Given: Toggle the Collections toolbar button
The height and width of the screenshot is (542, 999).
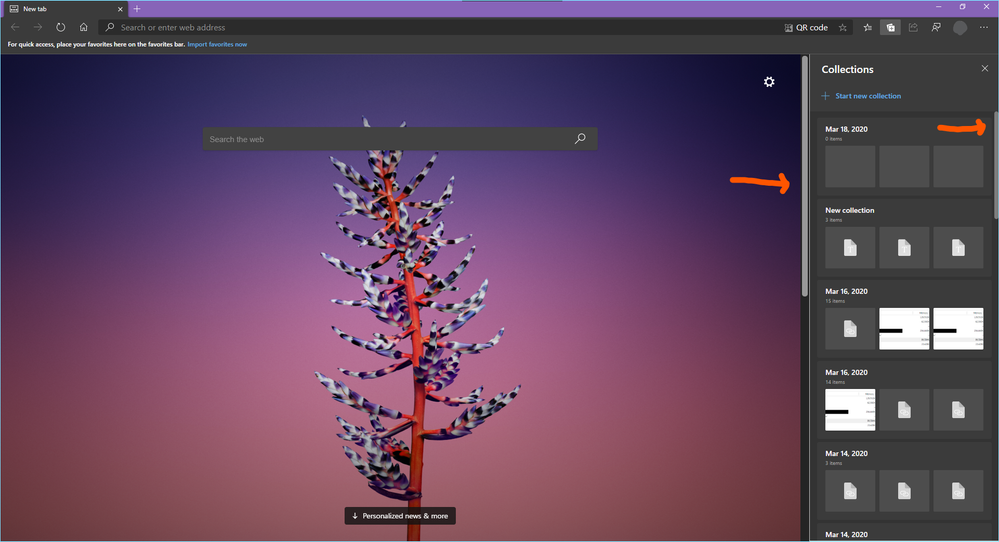Looking at the screenshot, I should [x=890, y=27].
